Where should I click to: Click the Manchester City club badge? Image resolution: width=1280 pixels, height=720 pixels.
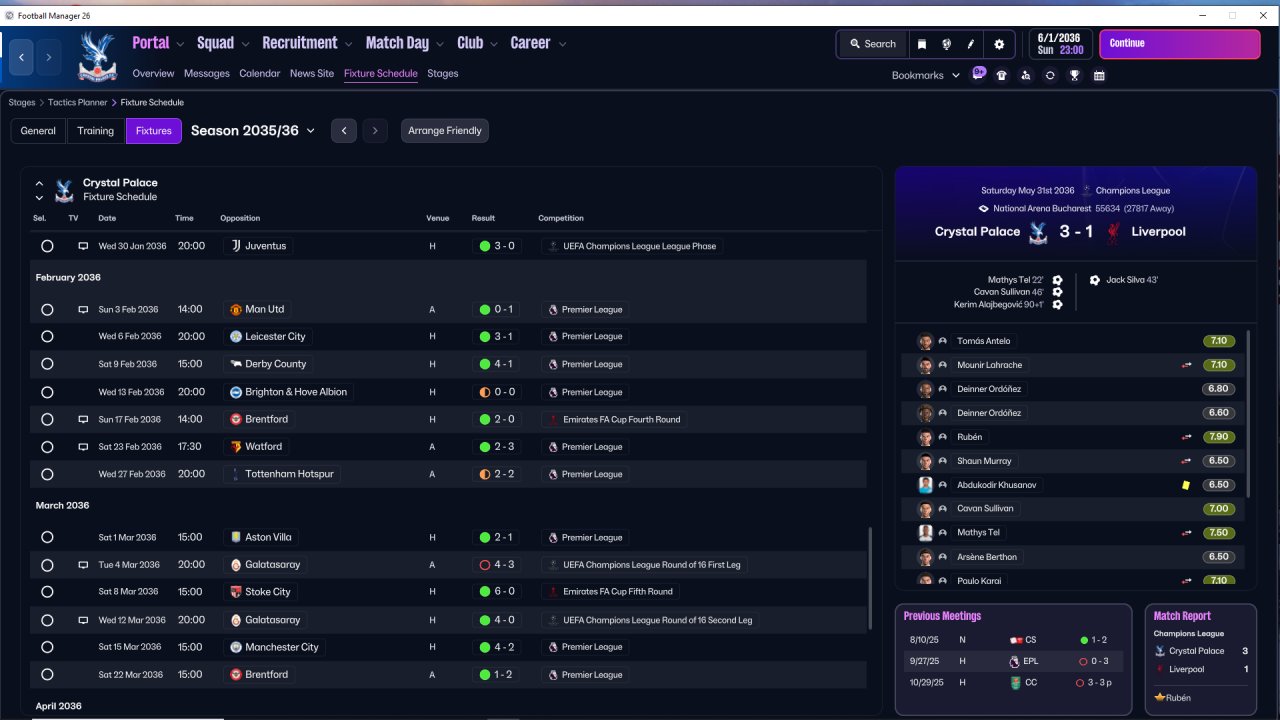click(236, 647)
